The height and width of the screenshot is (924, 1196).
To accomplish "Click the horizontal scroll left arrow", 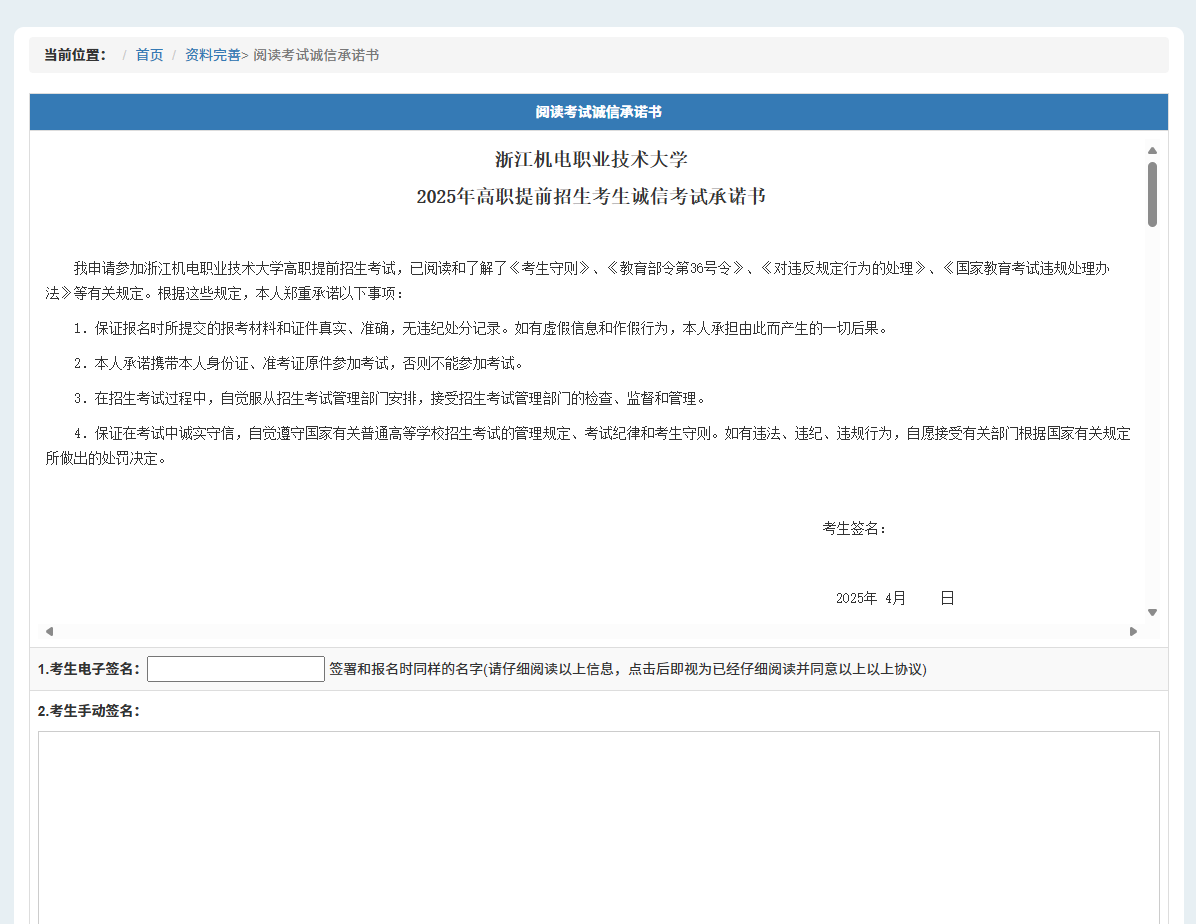I will (x=49, y=631).
